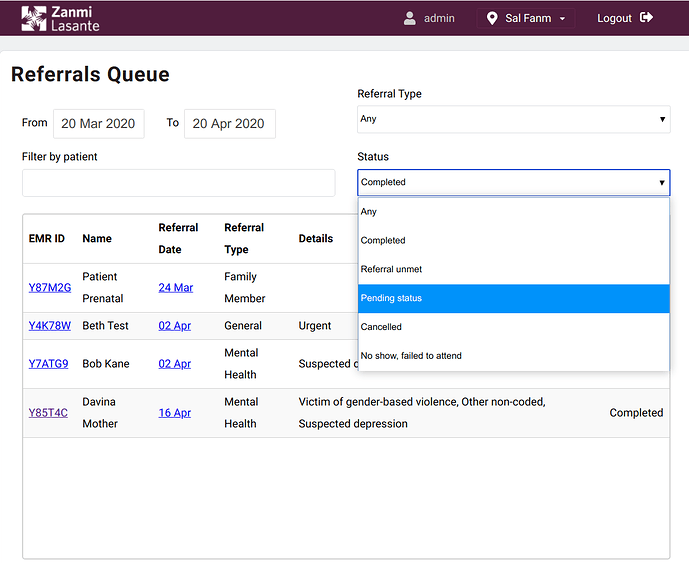The width and height of the screenshot is (689, 563).
Task: Click the Family Member referral type cell
Action: (245, 288)
